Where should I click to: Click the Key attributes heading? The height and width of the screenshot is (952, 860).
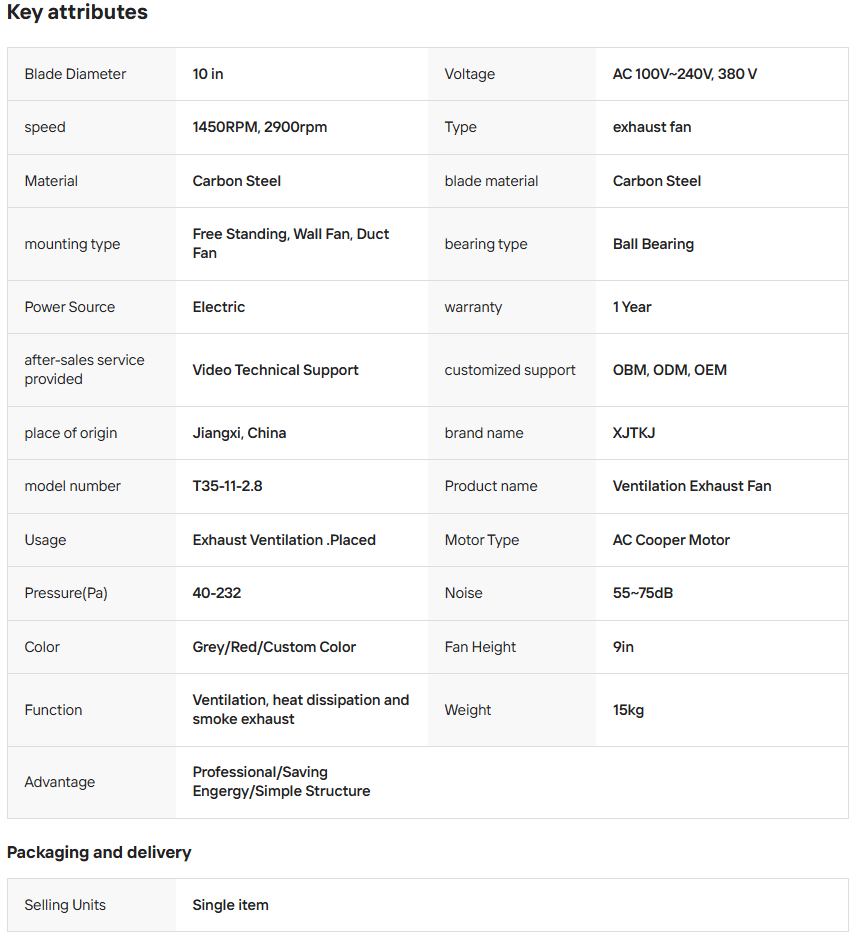click(x=77, y=12)
